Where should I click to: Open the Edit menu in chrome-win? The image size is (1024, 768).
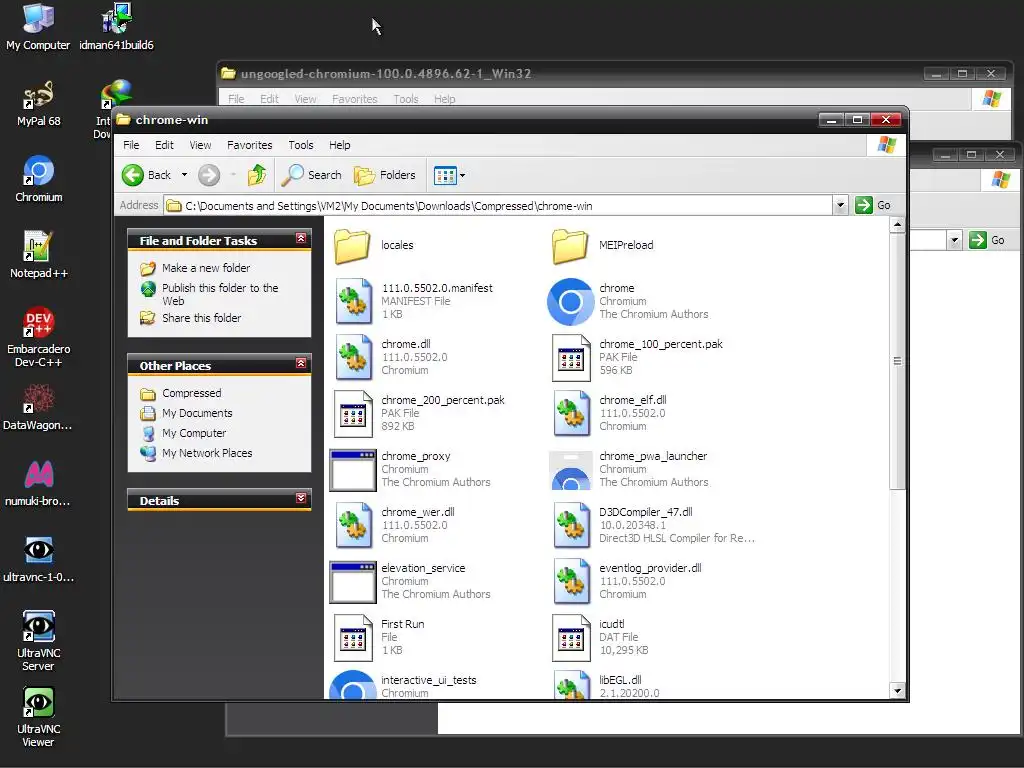pos(164,145)
